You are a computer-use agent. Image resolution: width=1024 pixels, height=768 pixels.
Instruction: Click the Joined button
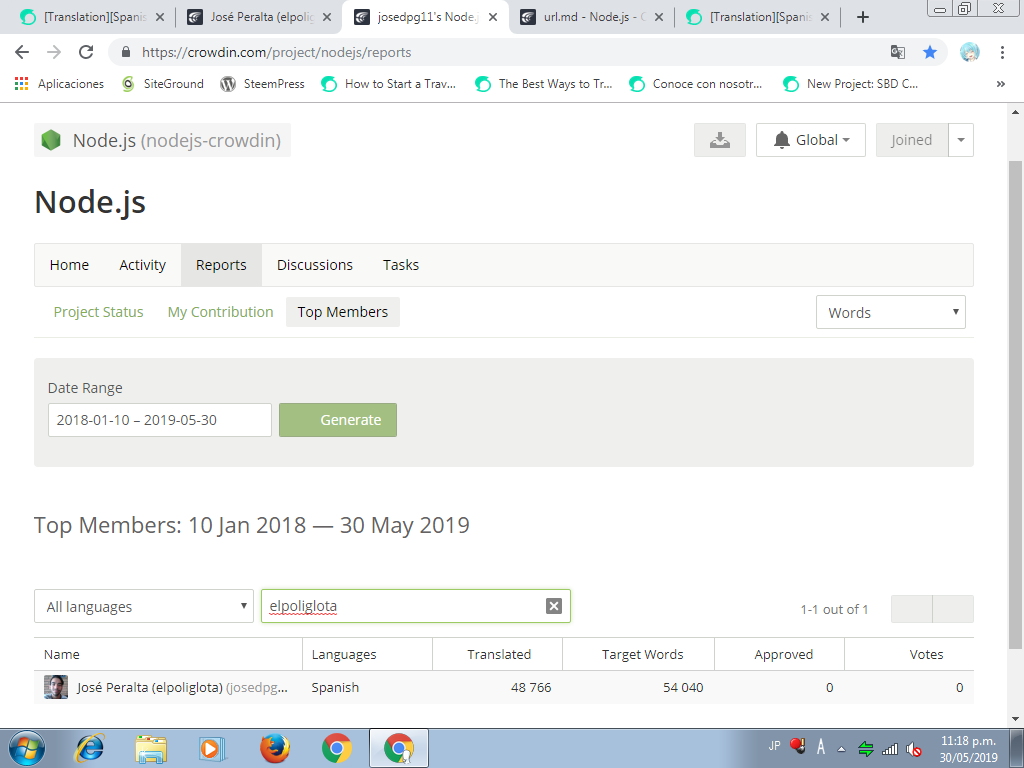tap(912, 140)
